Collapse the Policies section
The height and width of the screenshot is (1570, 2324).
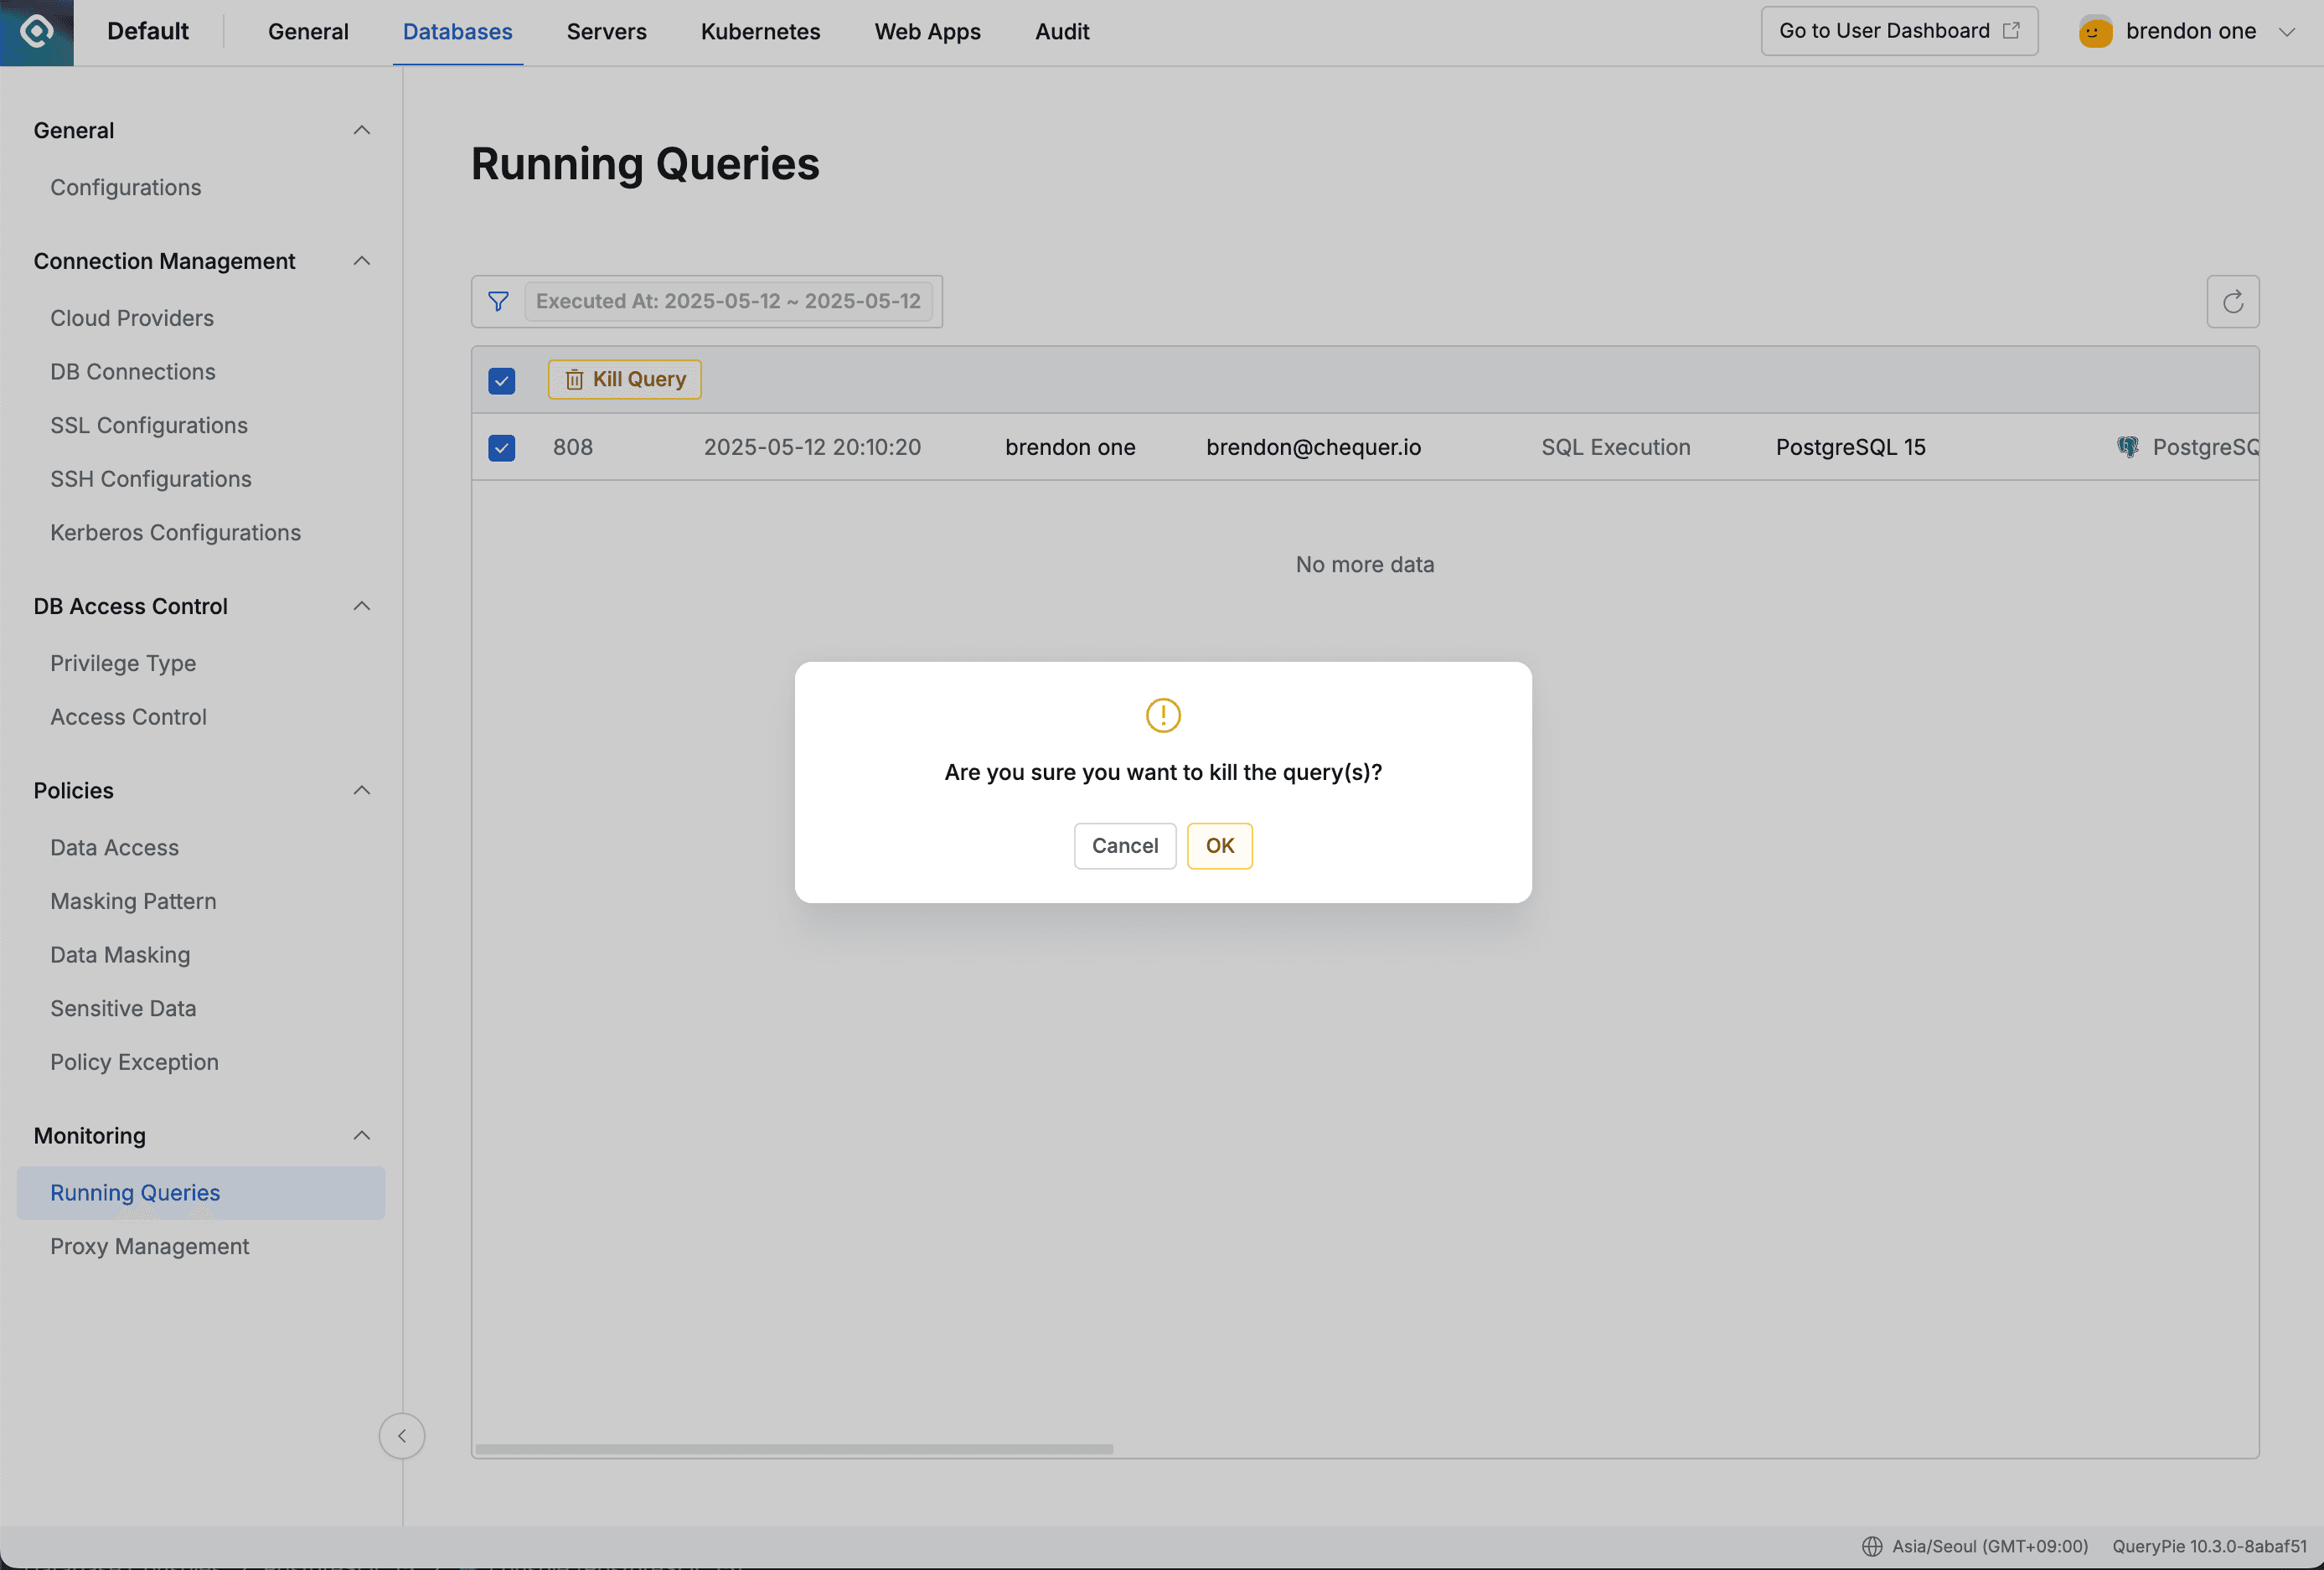[x=362, y=790]
